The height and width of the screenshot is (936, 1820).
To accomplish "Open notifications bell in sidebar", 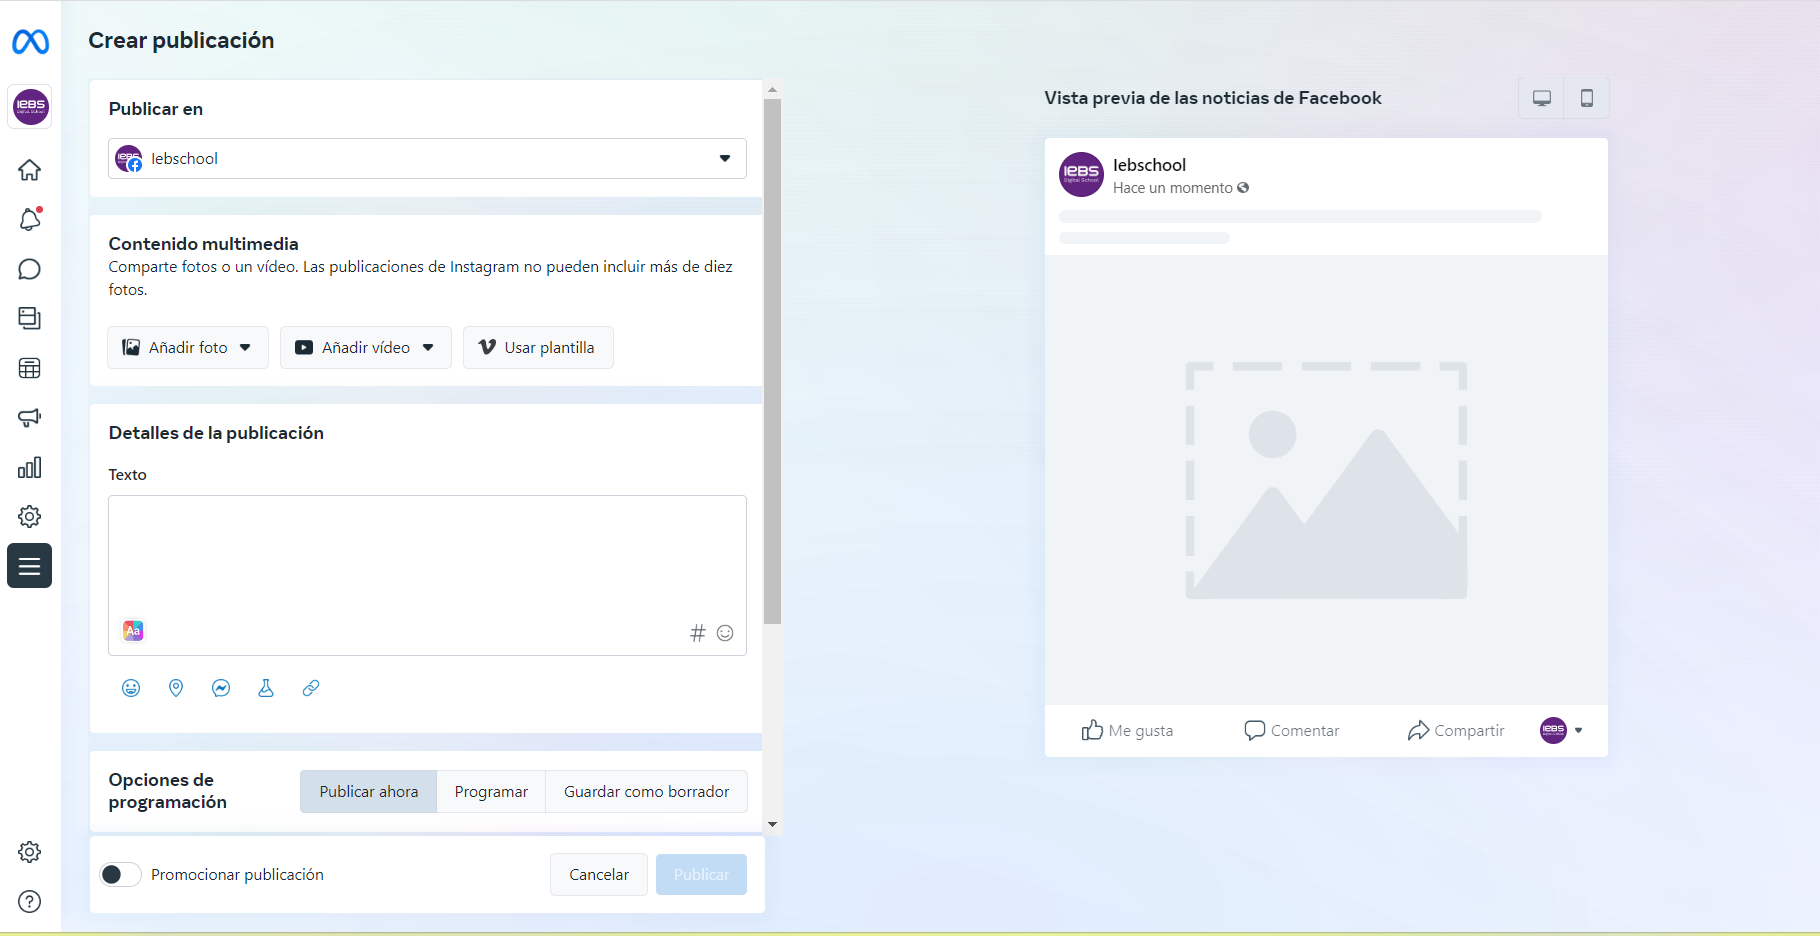I will (x=30, y=219).
